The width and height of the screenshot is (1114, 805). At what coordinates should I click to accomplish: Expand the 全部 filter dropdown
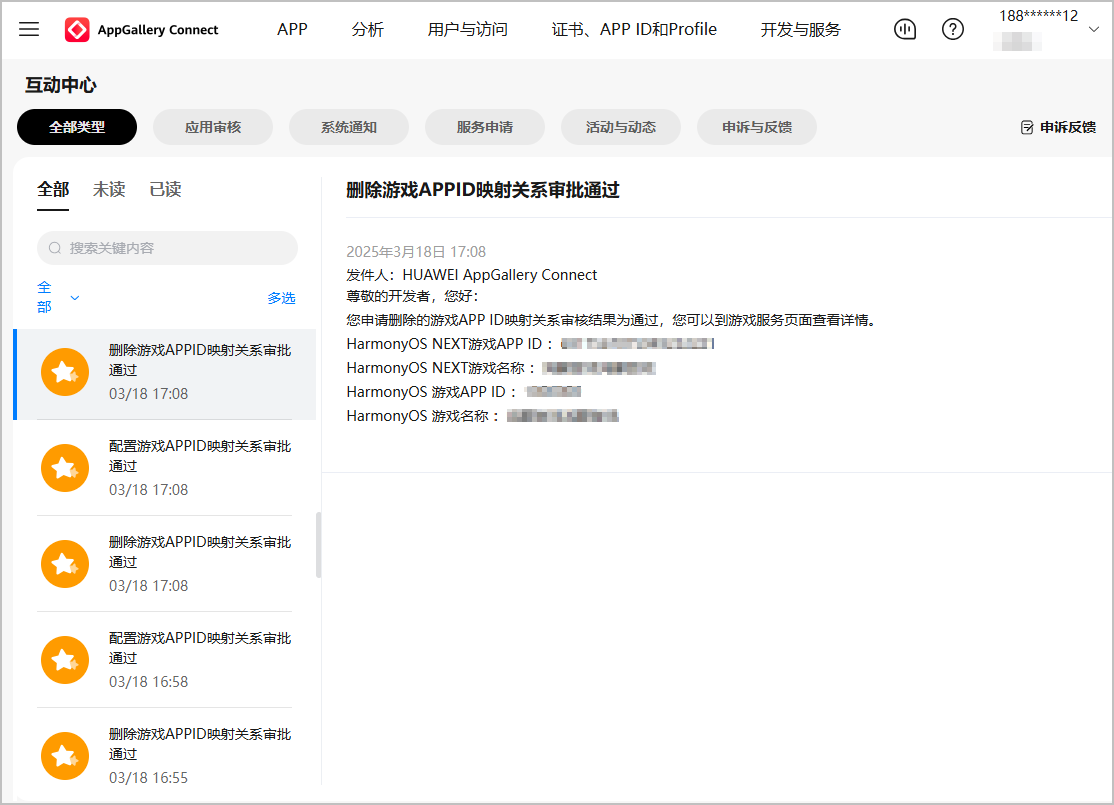point(74,298)
